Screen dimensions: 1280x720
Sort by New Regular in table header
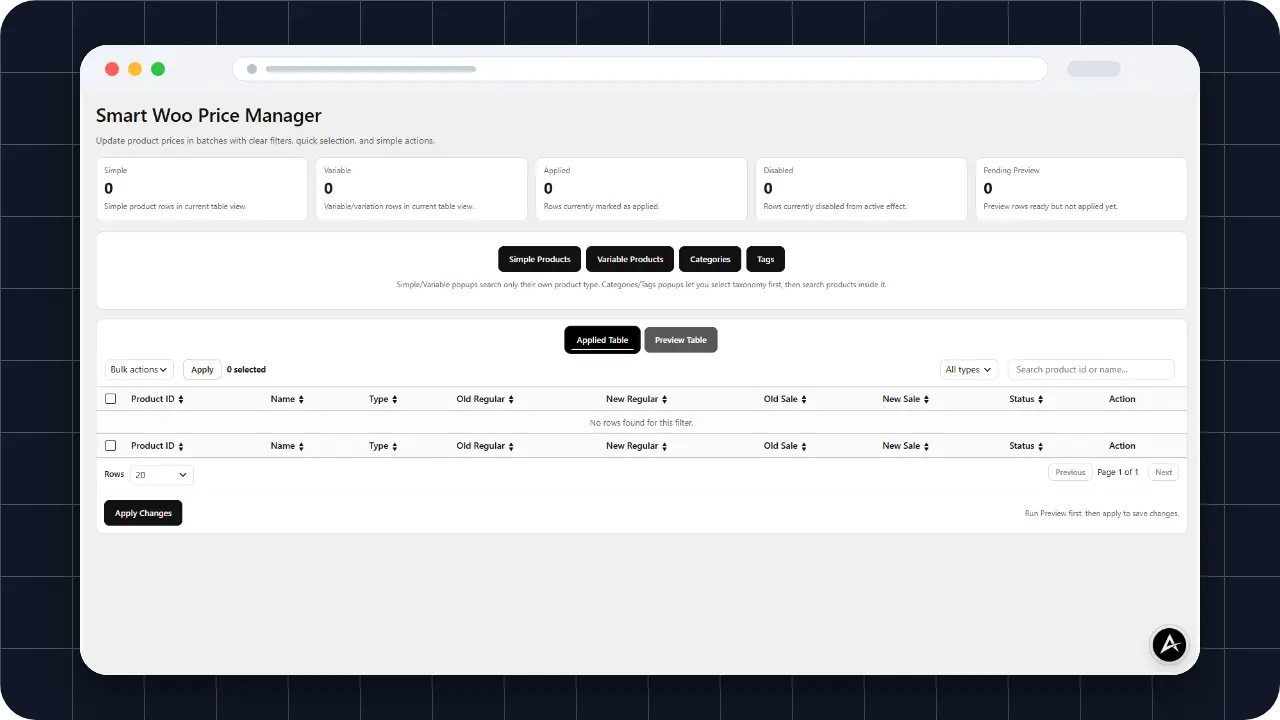[x=636, y=399]
